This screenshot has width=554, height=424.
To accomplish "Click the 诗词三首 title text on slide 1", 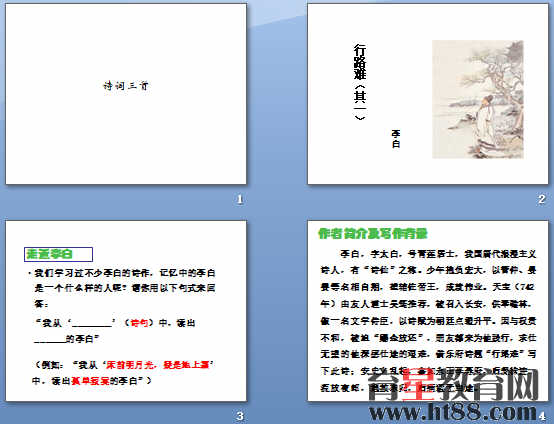I will [x=126, y=86].
